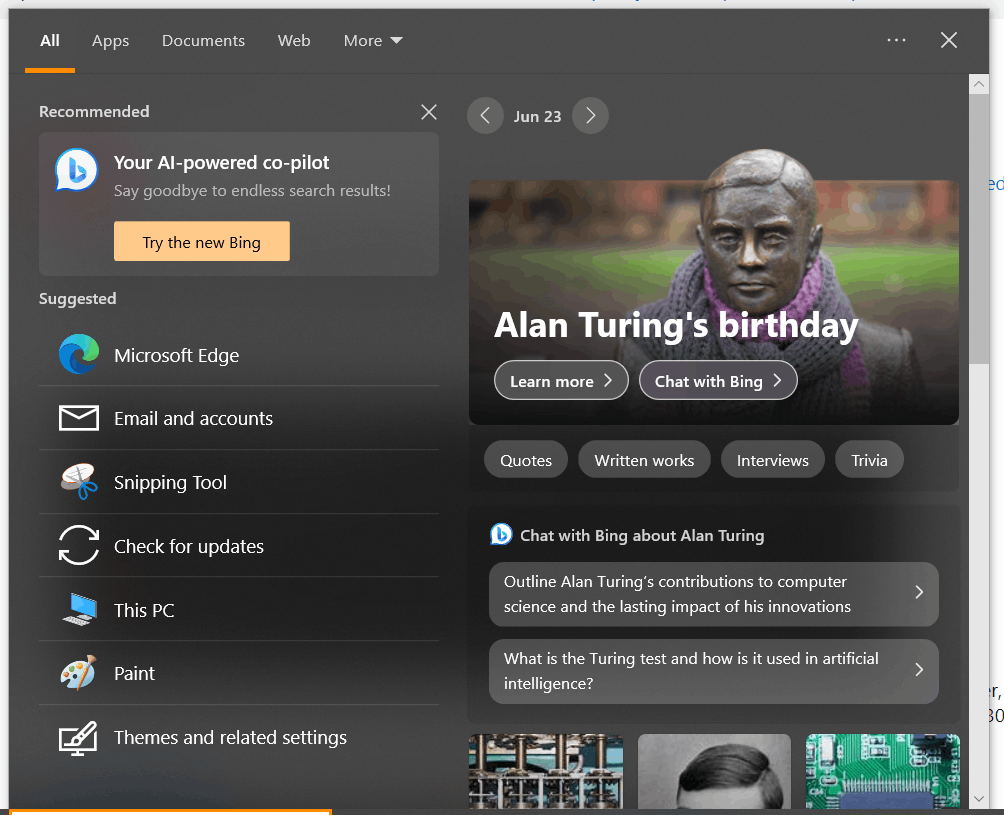Dismiss the Recommended section
The width and height of the screenshot is (1004, 815).
[429, 112]
